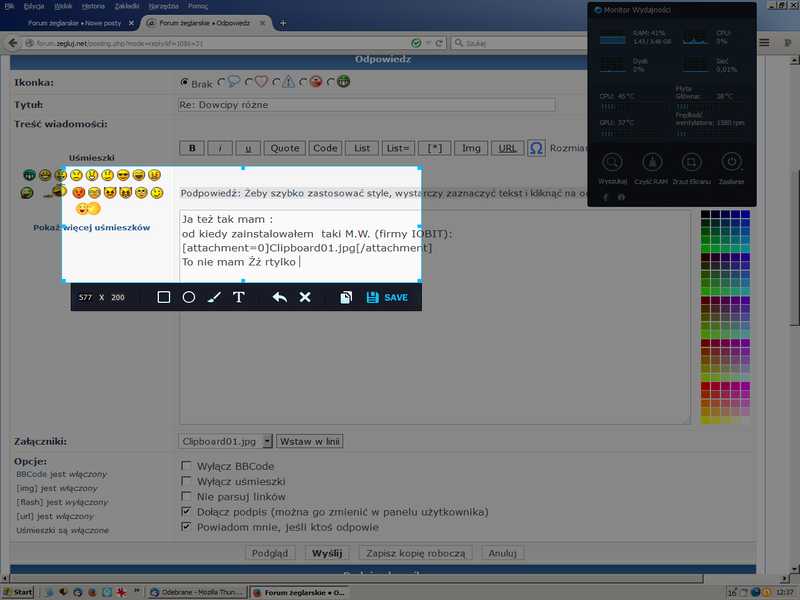
Task: Click SAVE to store the screenshot
Action: [x=388, y=297]
